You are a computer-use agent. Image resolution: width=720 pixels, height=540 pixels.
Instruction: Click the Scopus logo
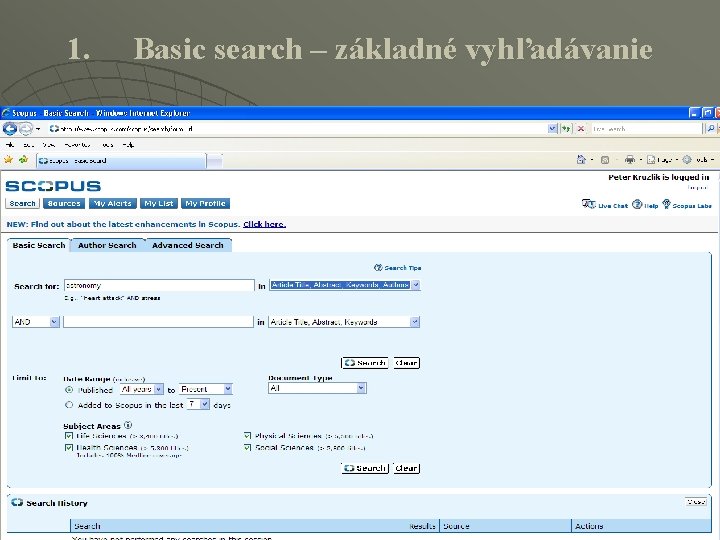(53, 186)
